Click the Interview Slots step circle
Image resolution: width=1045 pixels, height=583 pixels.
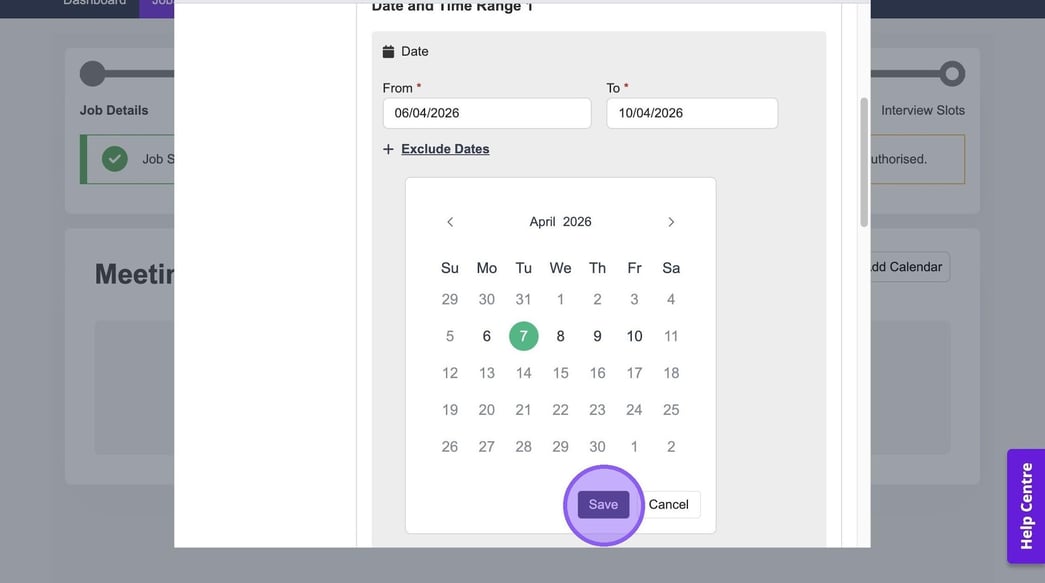952,74
